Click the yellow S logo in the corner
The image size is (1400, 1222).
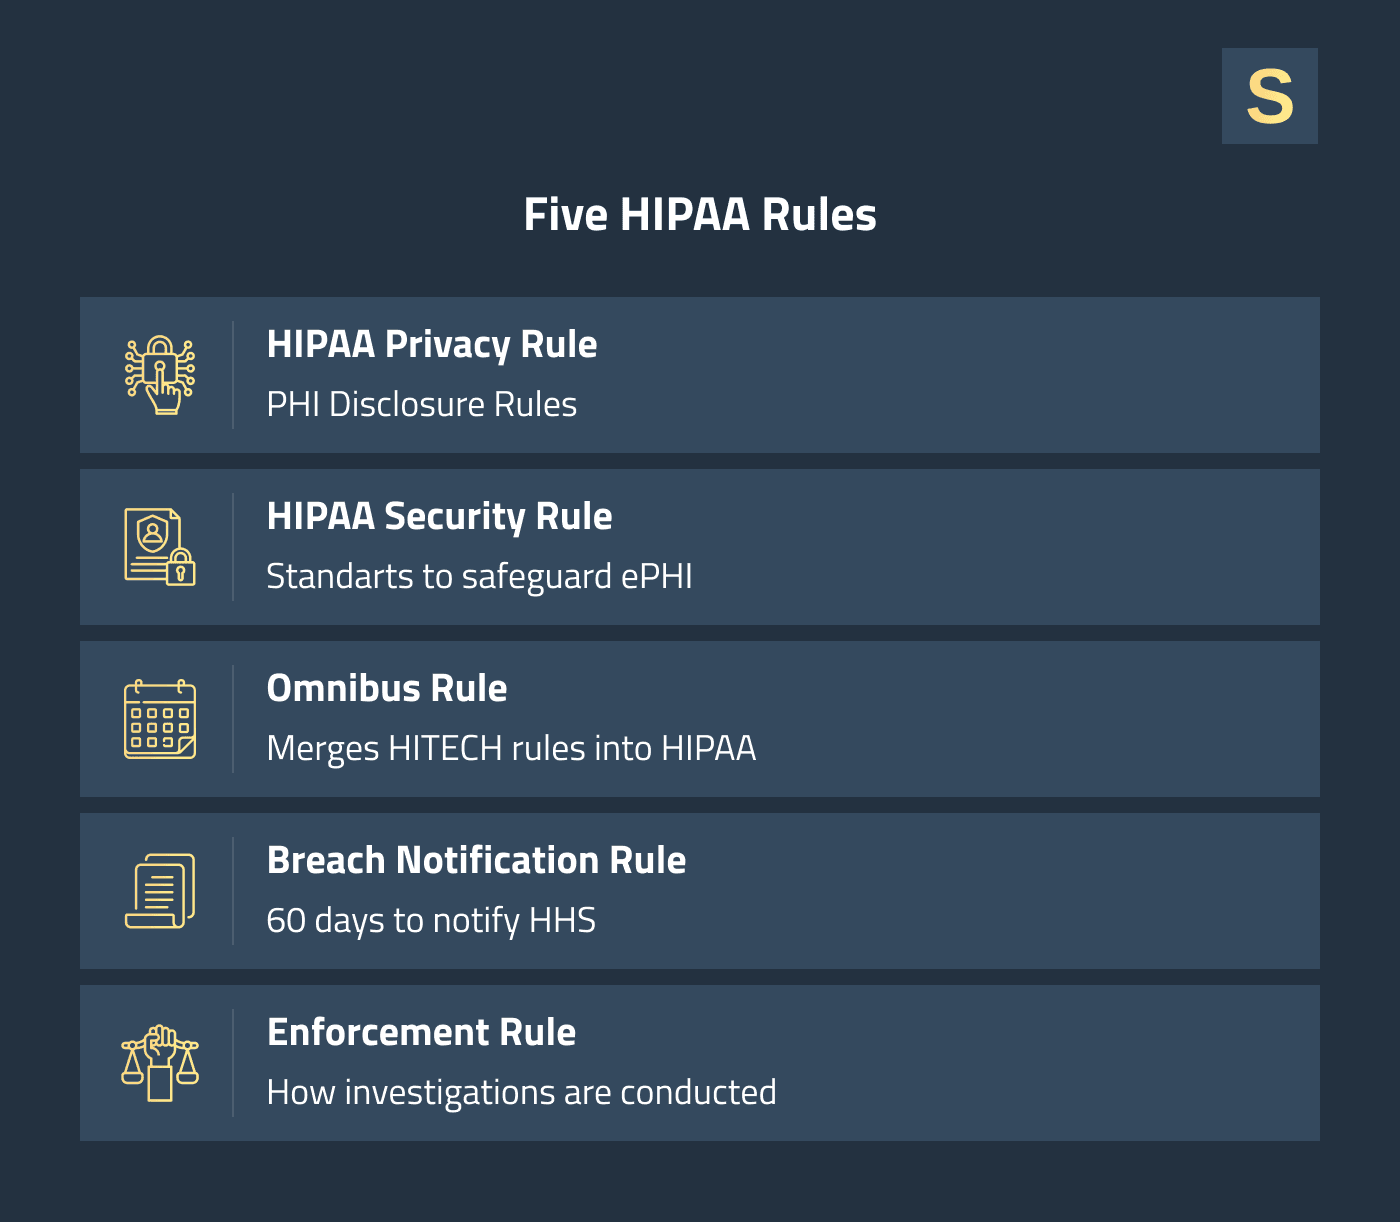pyautogui.click(x=1269, y=95)
